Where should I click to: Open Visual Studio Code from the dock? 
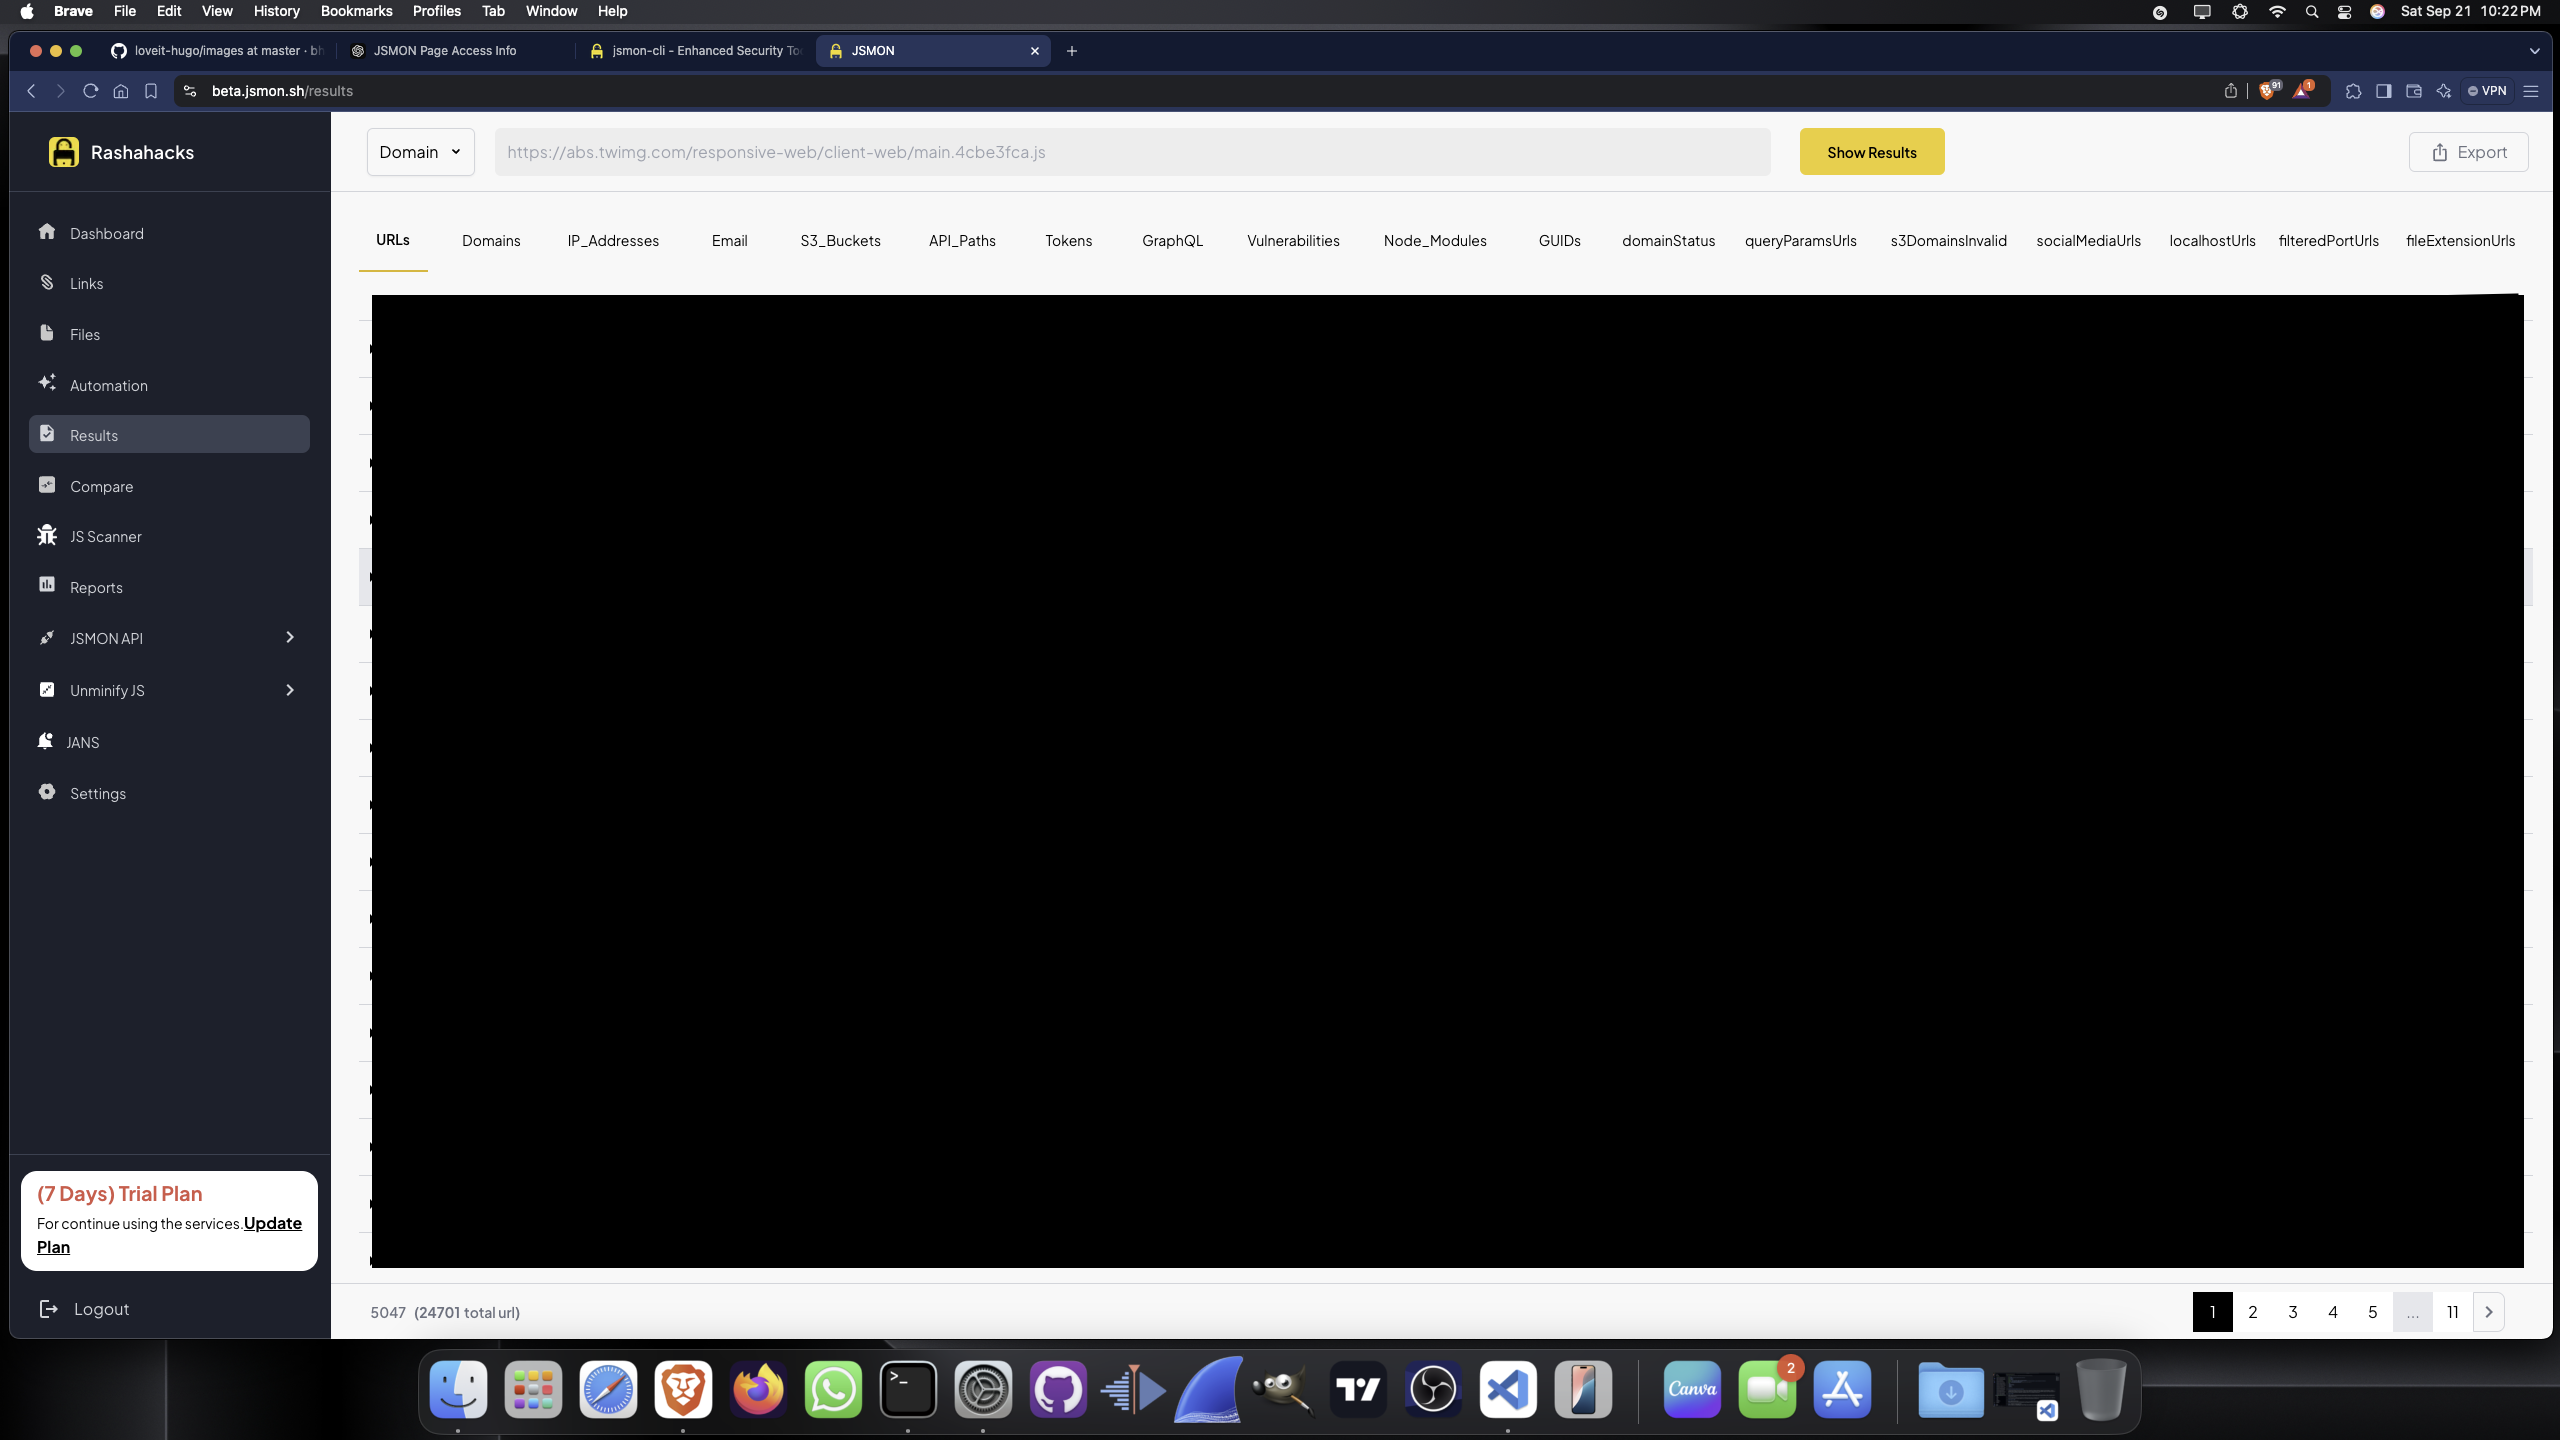pos(1507,1390)
